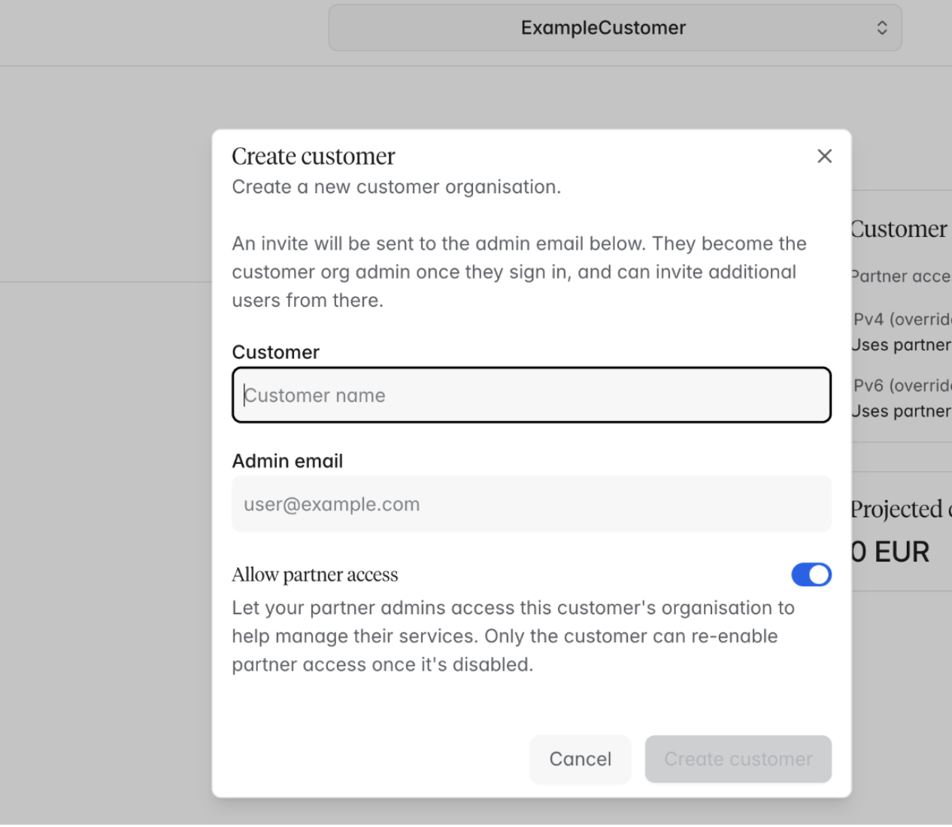952x827 pixels.
Task: Click the up-down chevron icon beside ExampleCustomer
Action: coord(882,28)
